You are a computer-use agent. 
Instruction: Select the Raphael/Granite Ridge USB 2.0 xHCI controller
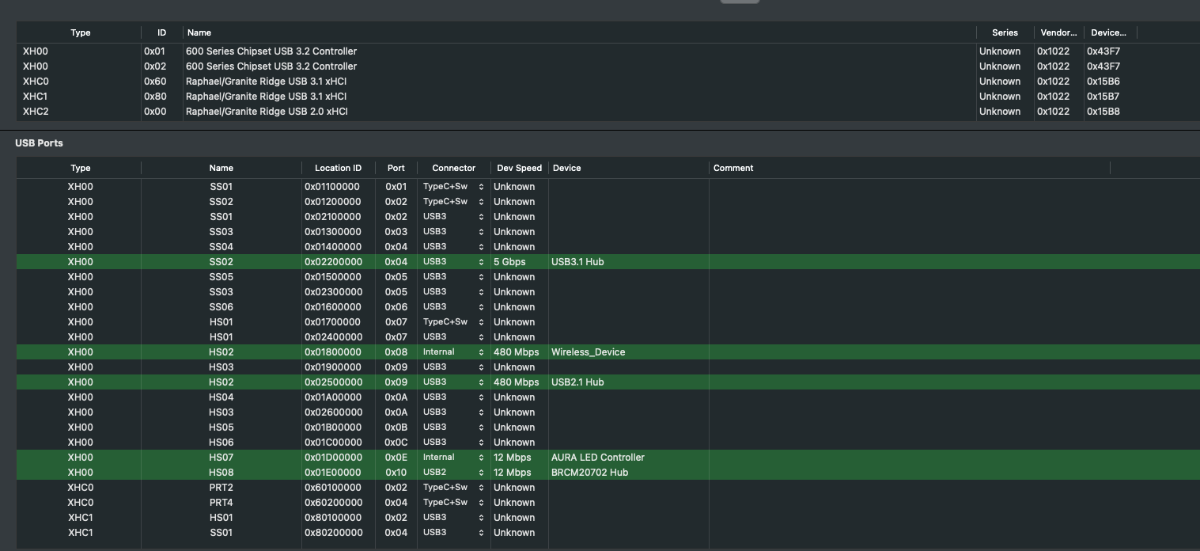coord(266,112)
